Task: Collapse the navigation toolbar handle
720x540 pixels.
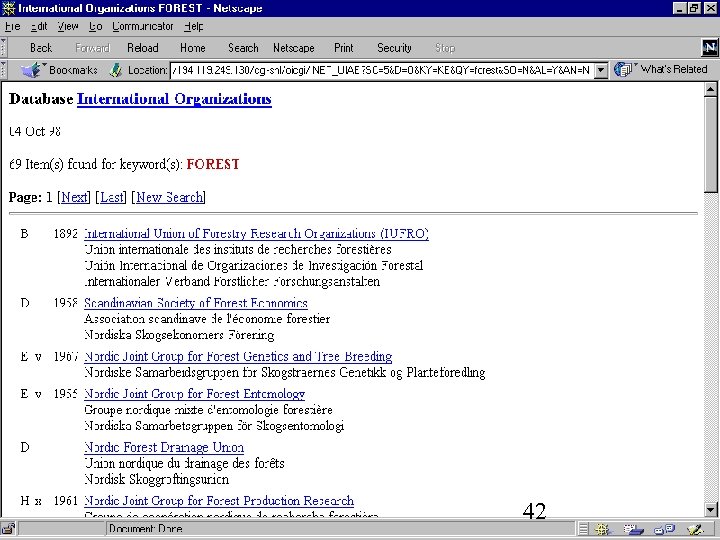Action: (x=4, y=47)
